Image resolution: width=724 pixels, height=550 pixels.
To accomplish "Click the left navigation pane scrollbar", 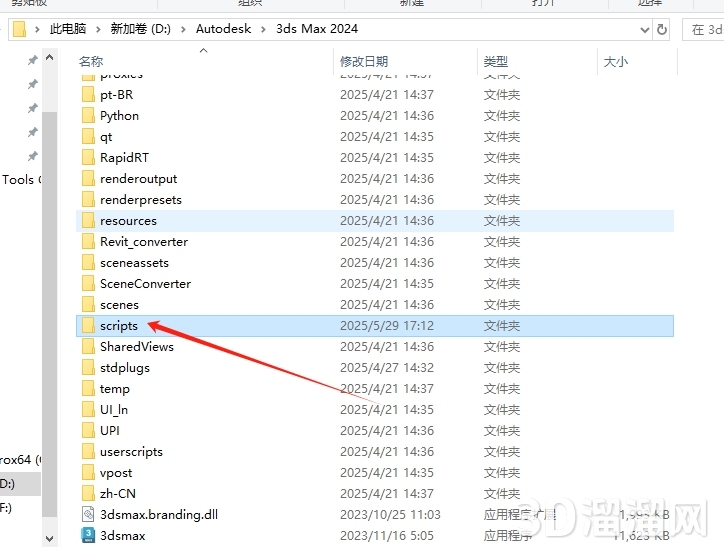I will click(x=49, y=300).
